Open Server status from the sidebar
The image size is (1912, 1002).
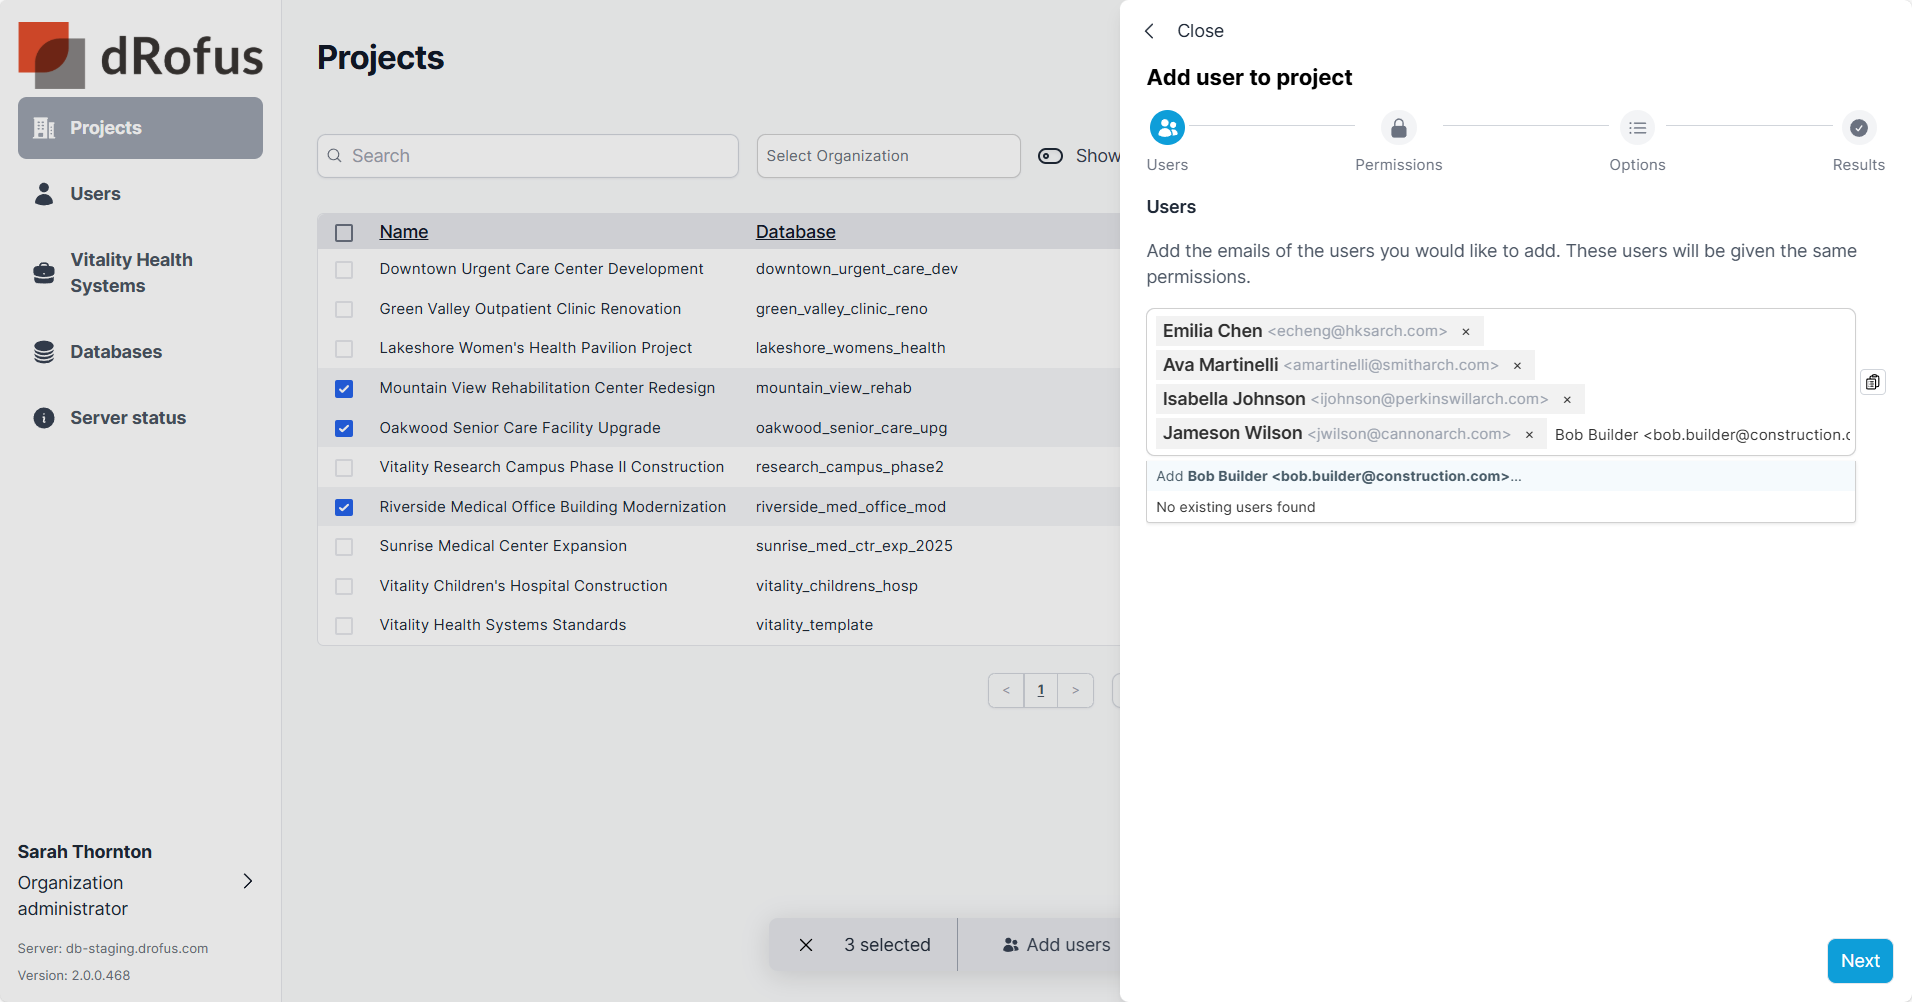tap(127, 418)
